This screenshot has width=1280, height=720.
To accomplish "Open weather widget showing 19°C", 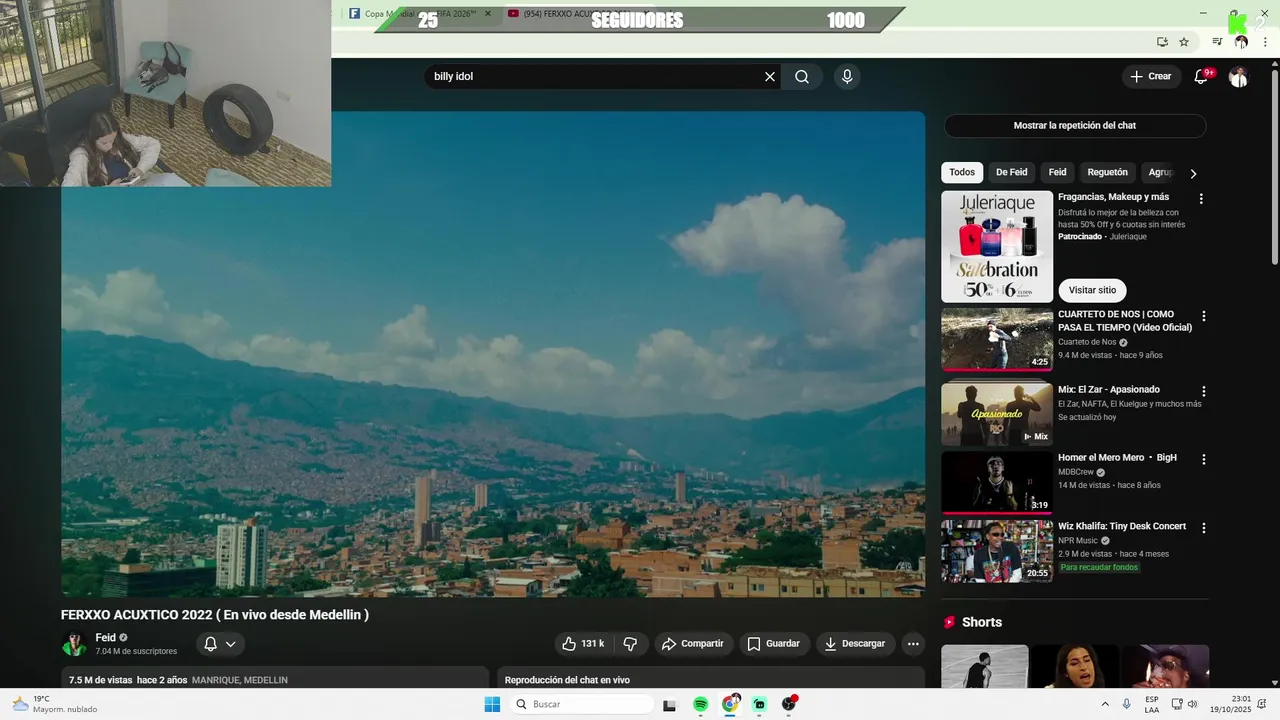I will click(x=56, y=704).
